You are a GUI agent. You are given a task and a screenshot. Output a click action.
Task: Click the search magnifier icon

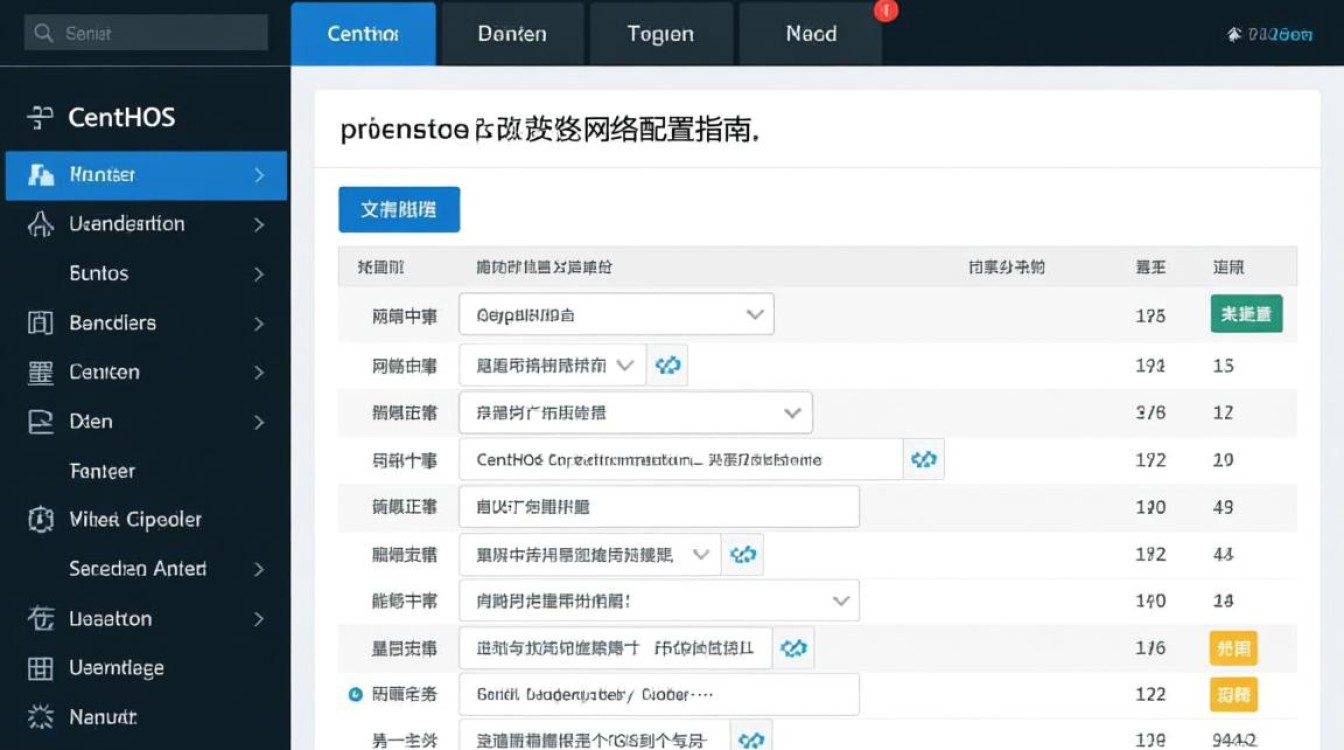(x=43, y=33)
